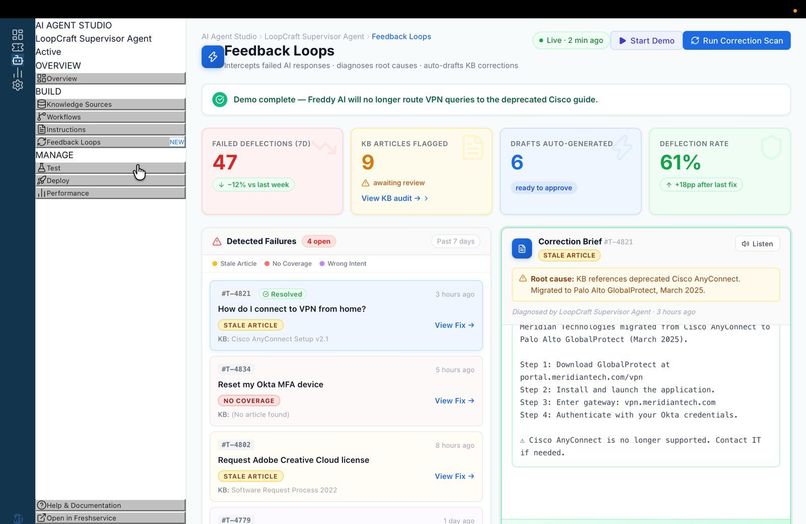This screenshot has width=806, height=524.
Task: Click View Fix on Adobe Creative Cloud ticket
Action: point(454,476)
